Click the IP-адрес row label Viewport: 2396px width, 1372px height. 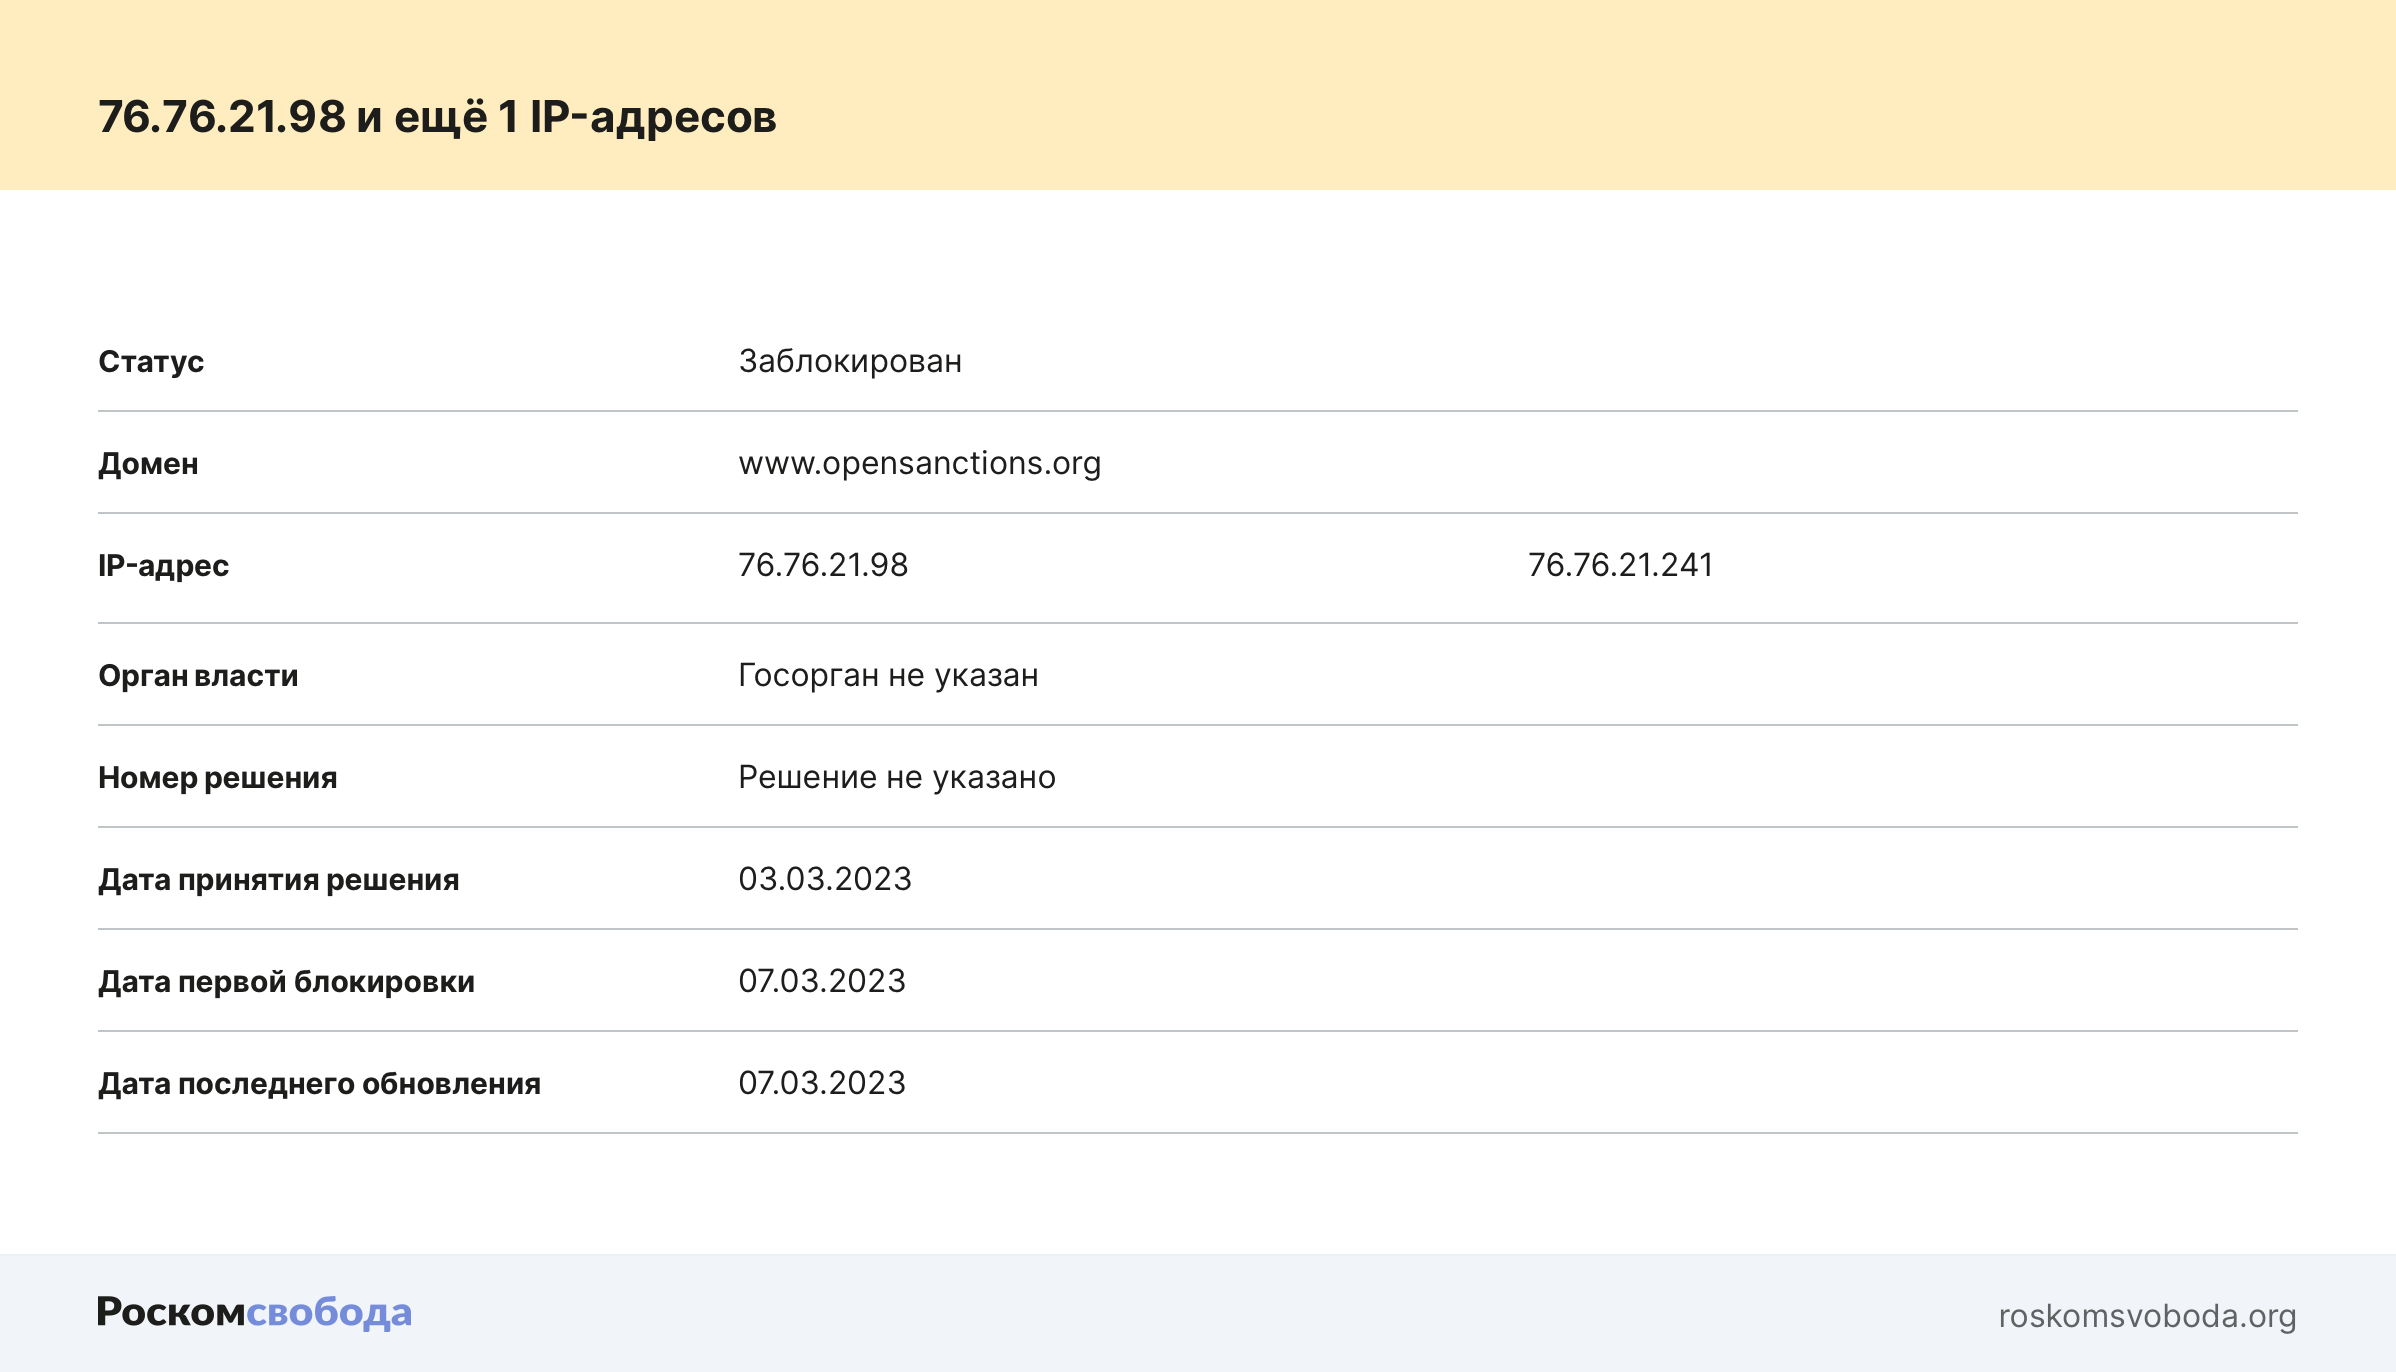163,566
